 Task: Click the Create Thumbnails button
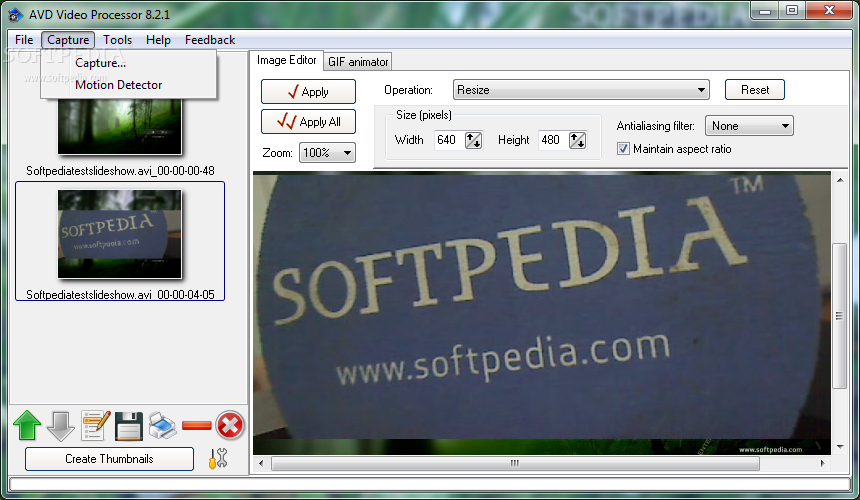pyautogui.click(x=109, y=459)
